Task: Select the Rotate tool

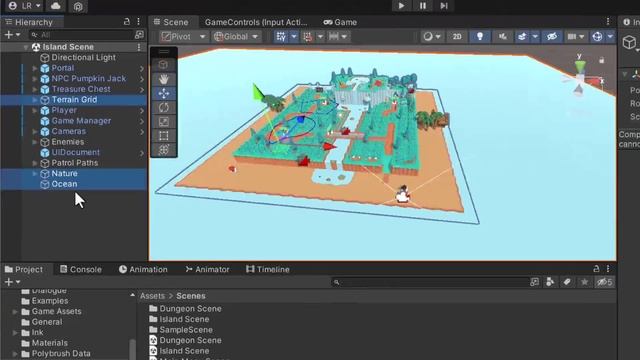Action: click(x=164, y=108)
